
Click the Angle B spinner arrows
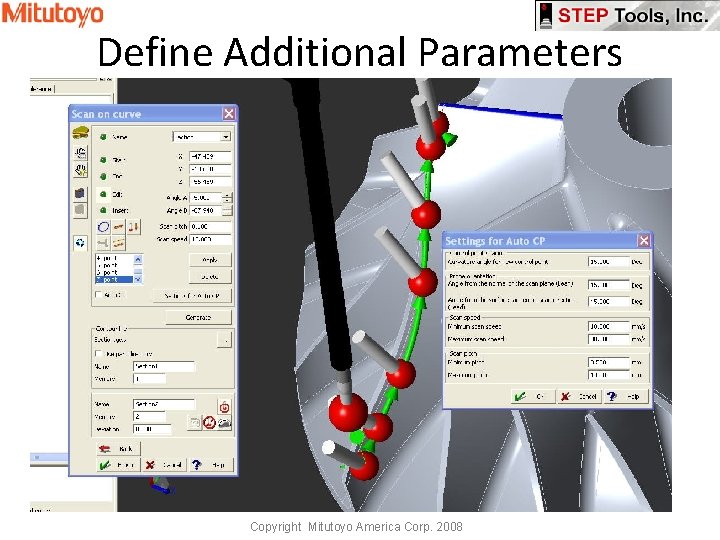(x=227, y=210)
